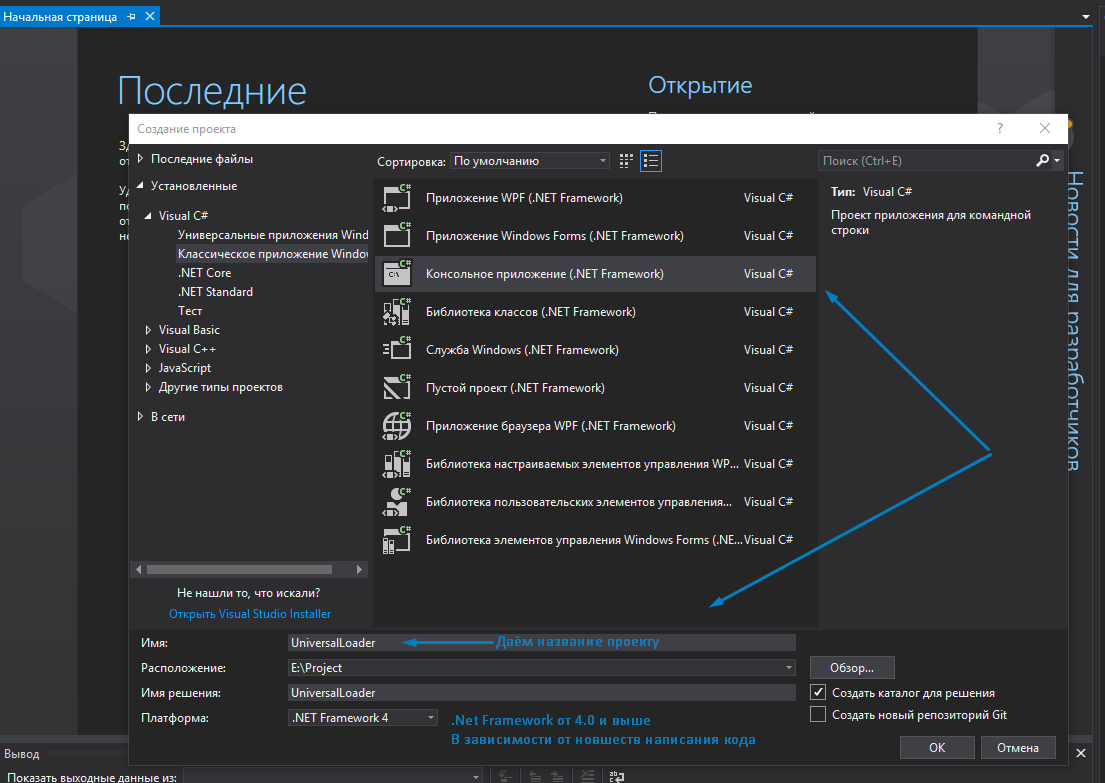The image size is (1105, 783).
Task: Switch templates to list view
Action: coord(651,161)
